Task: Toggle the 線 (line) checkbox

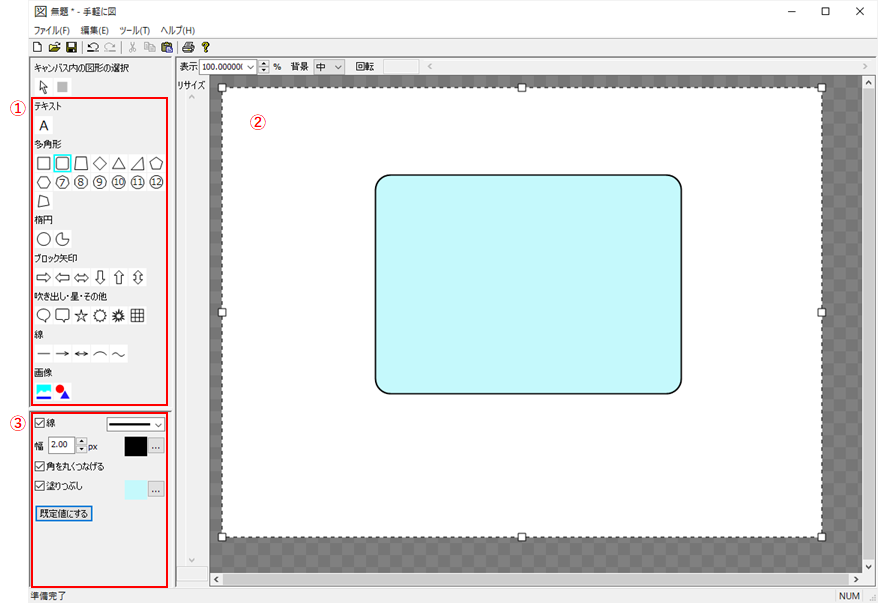Action: click(x=40, y=423)
